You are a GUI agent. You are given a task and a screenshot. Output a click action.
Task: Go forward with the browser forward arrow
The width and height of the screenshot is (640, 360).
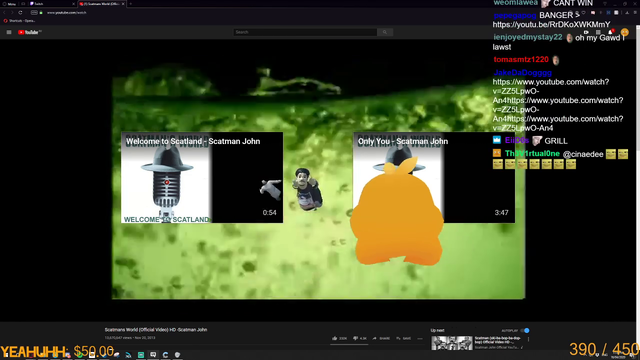click(x=12, y=13)
